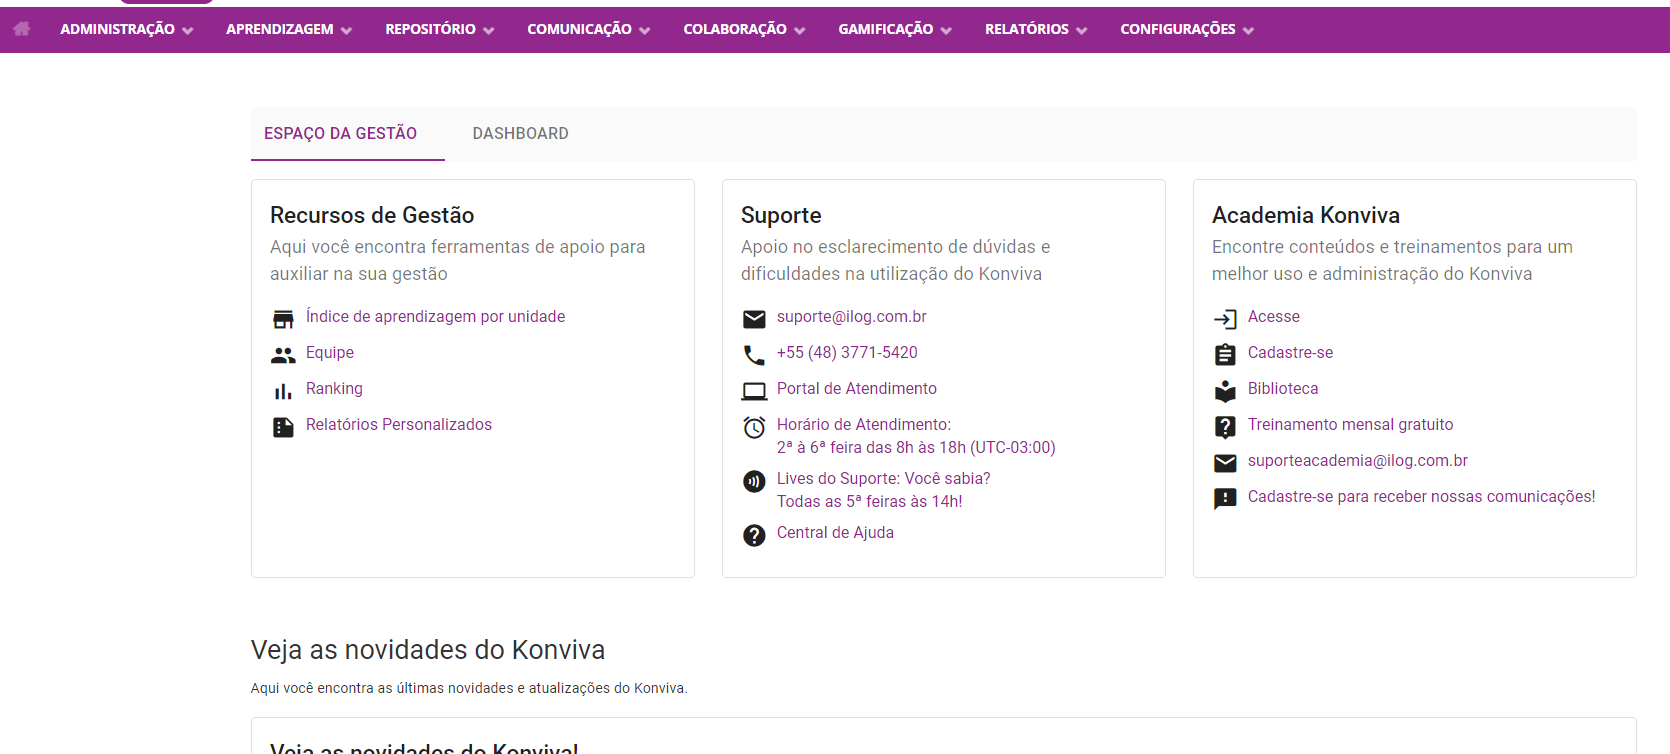Click the book reader icon beside Biblioteca
The width and height of the screenshot is (1670, 754).
tap(1225, 391)
